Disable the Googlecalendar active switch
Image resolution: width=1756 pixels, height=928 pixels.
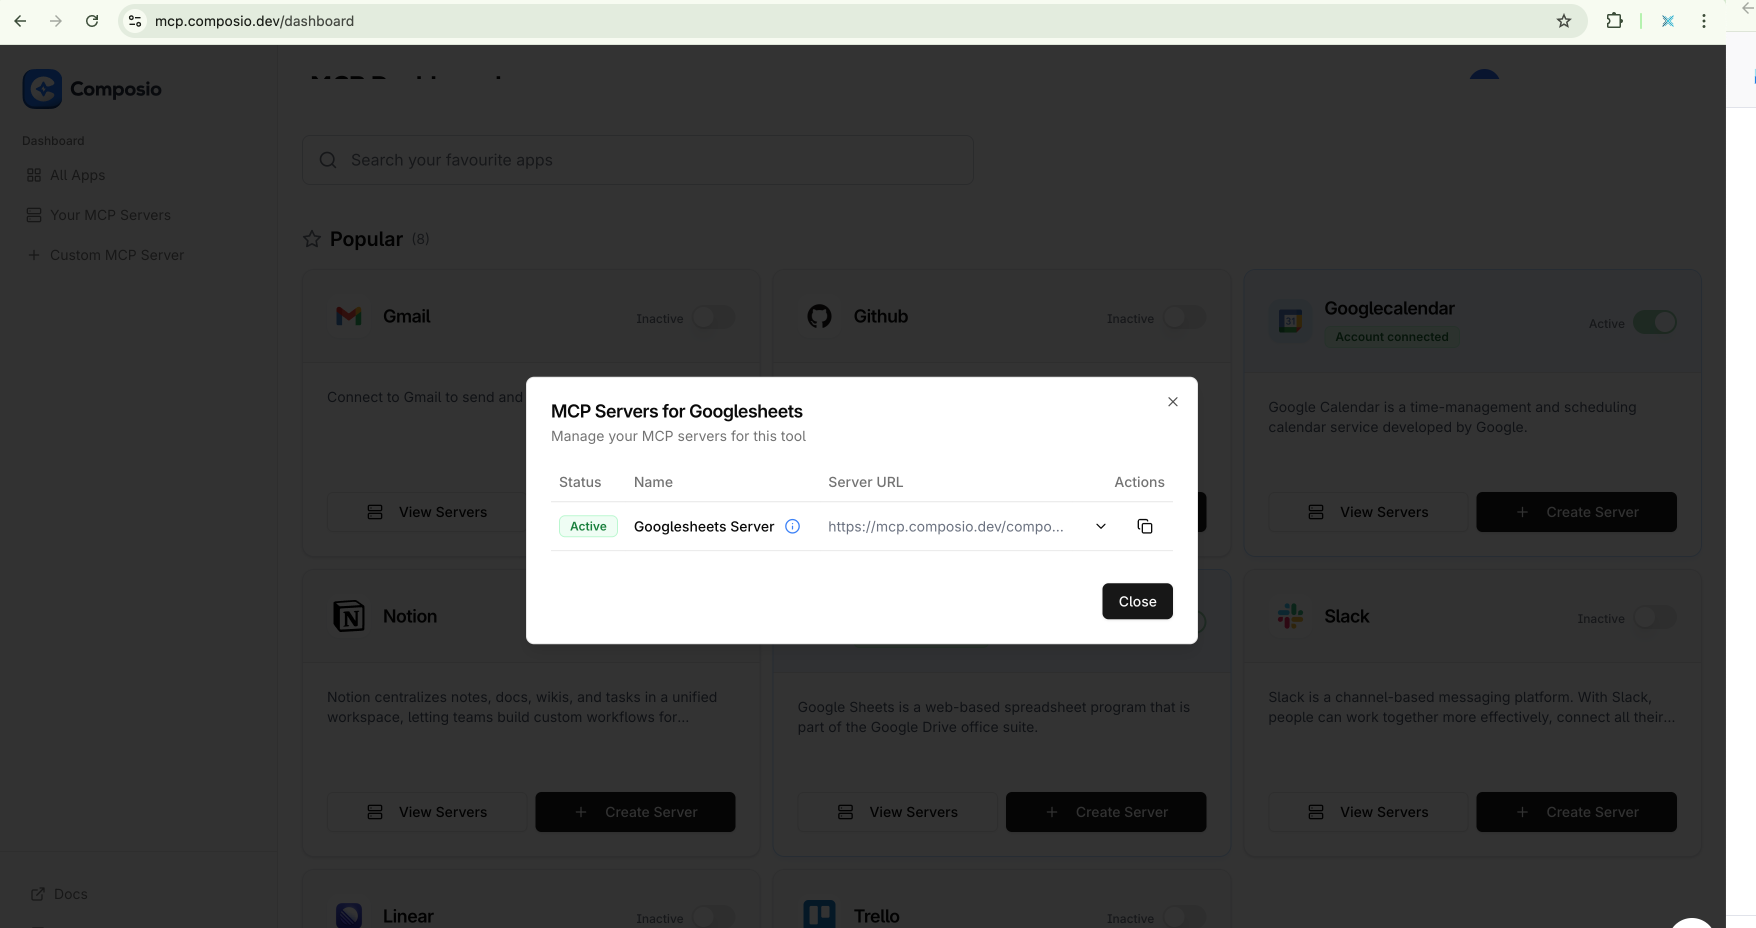(1654, 323)
